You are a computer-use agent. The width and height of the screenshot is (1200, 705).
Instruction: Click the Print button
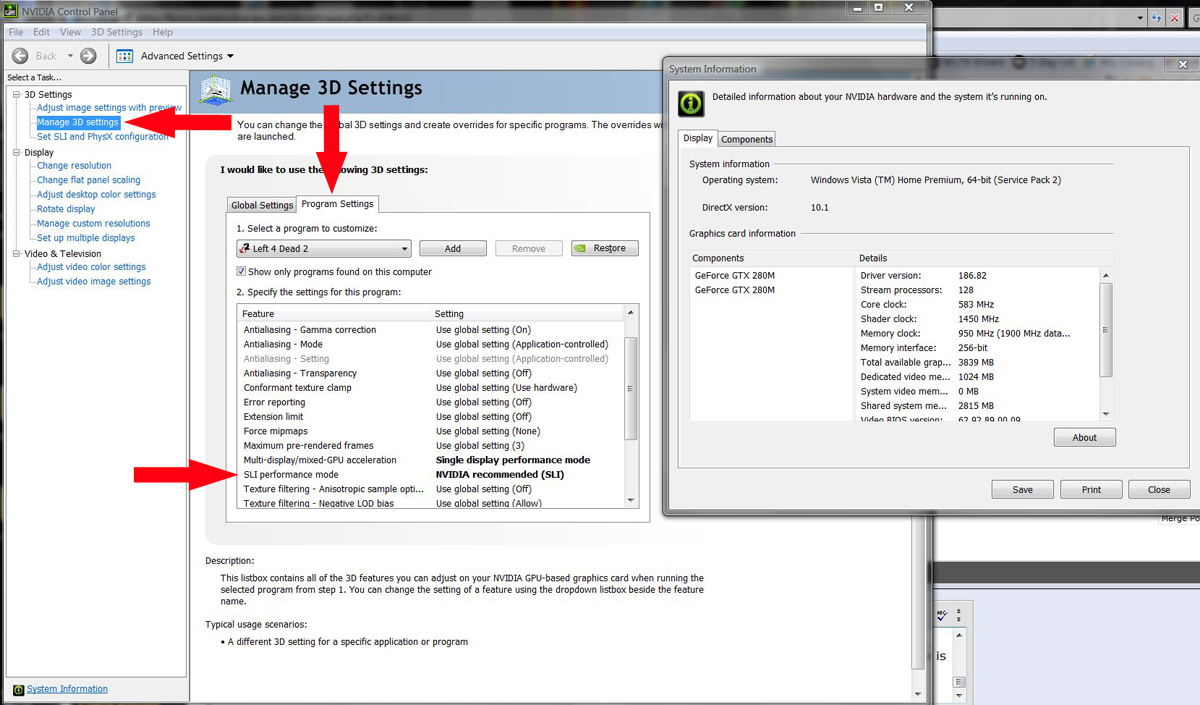(1092, 490)
